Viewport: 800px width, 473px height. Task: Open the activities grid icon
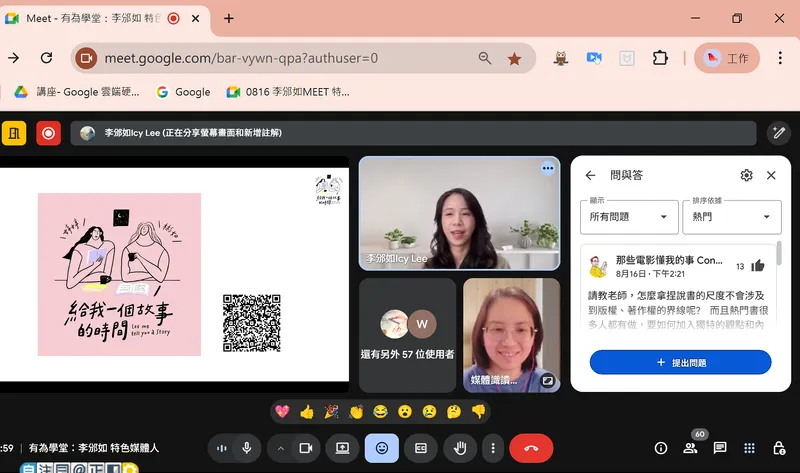749,449
